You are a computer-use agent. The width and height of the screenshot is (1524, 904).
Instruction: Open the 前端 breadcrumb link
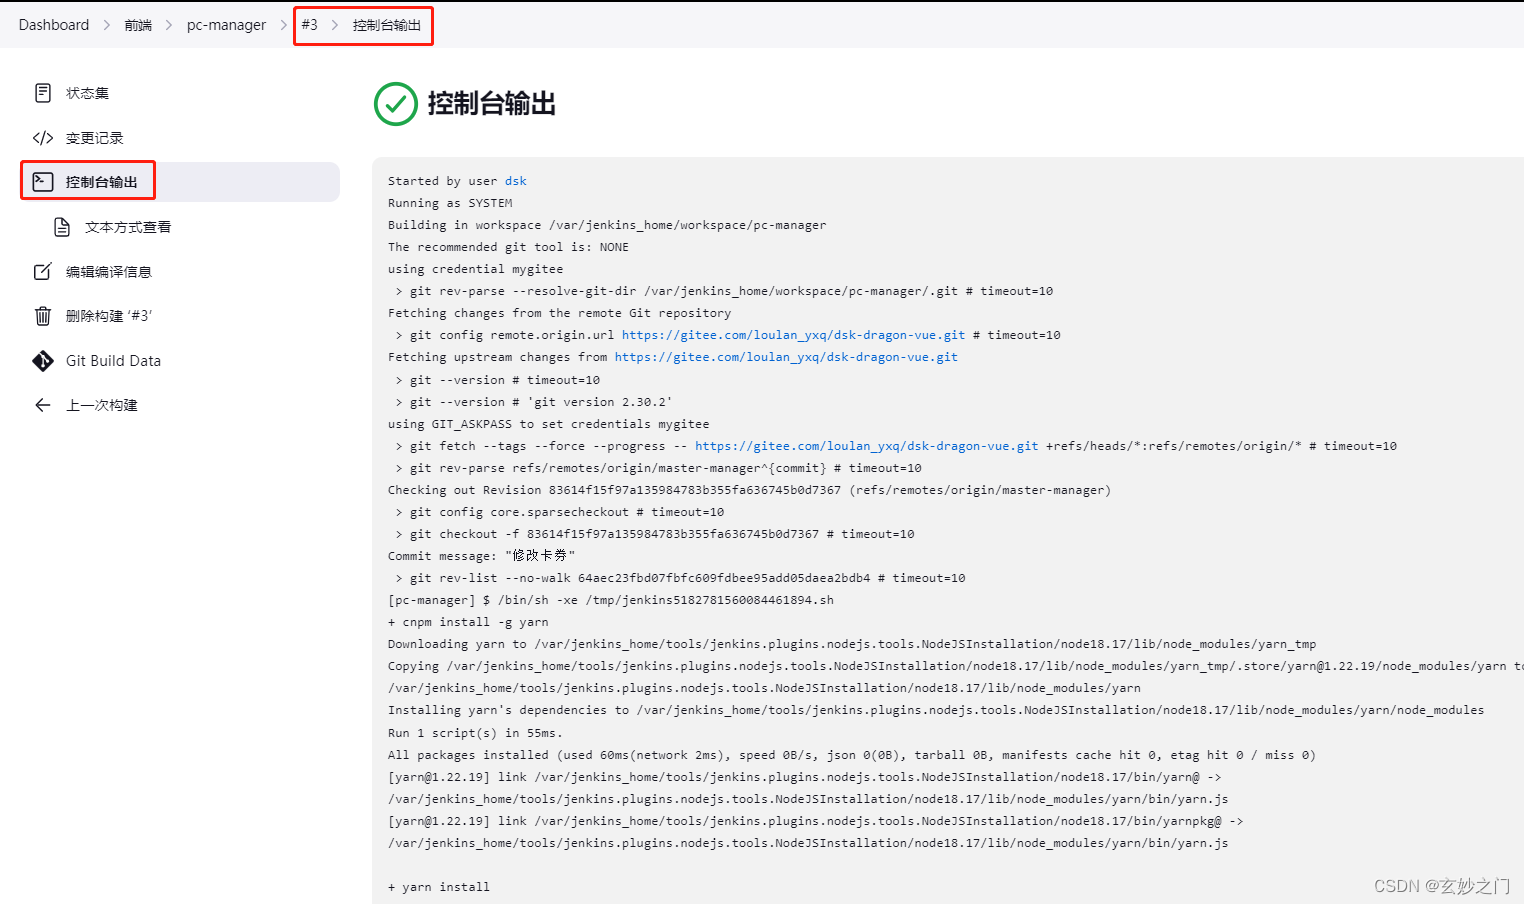pos(138,25)
